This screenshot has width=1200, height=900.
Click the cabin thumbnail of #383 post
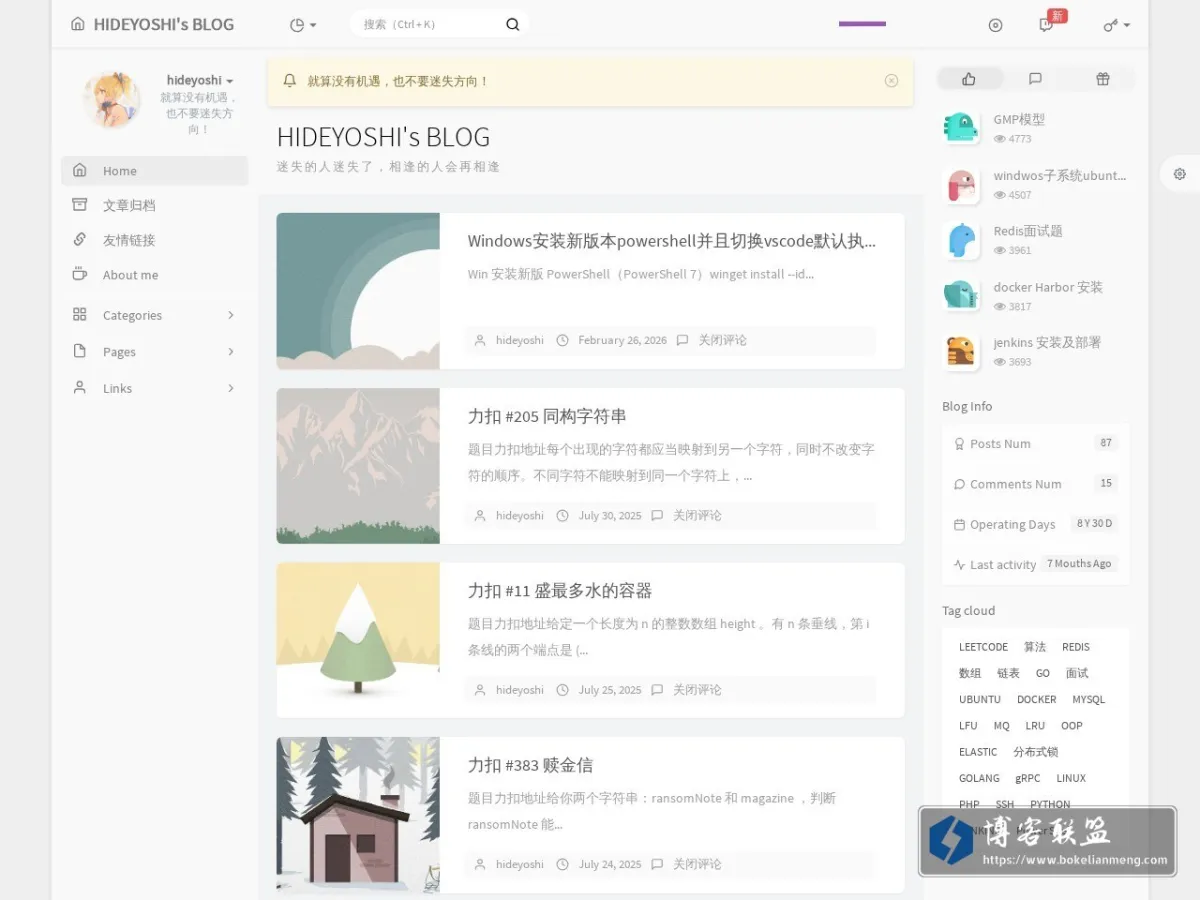click(x=358, y=815)
